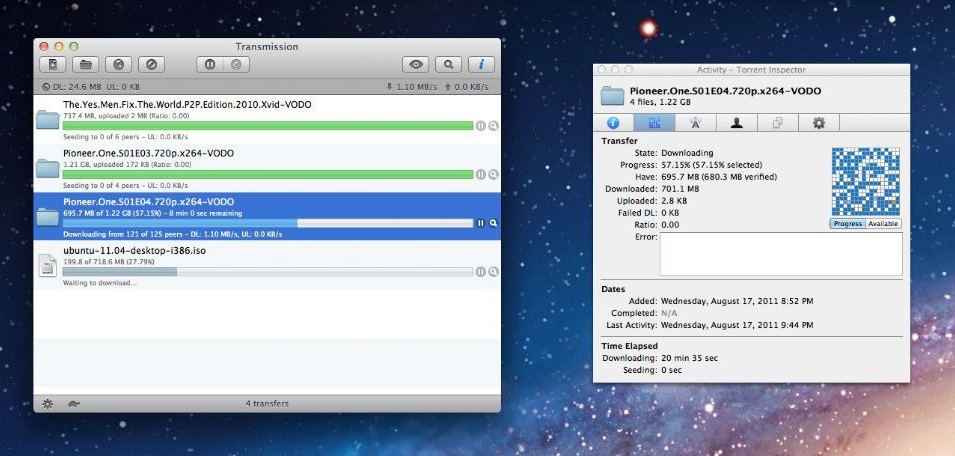Screen dimensions: 955x456
Task: Switch Inspector to General Info tab
Action: pos(613,122)
